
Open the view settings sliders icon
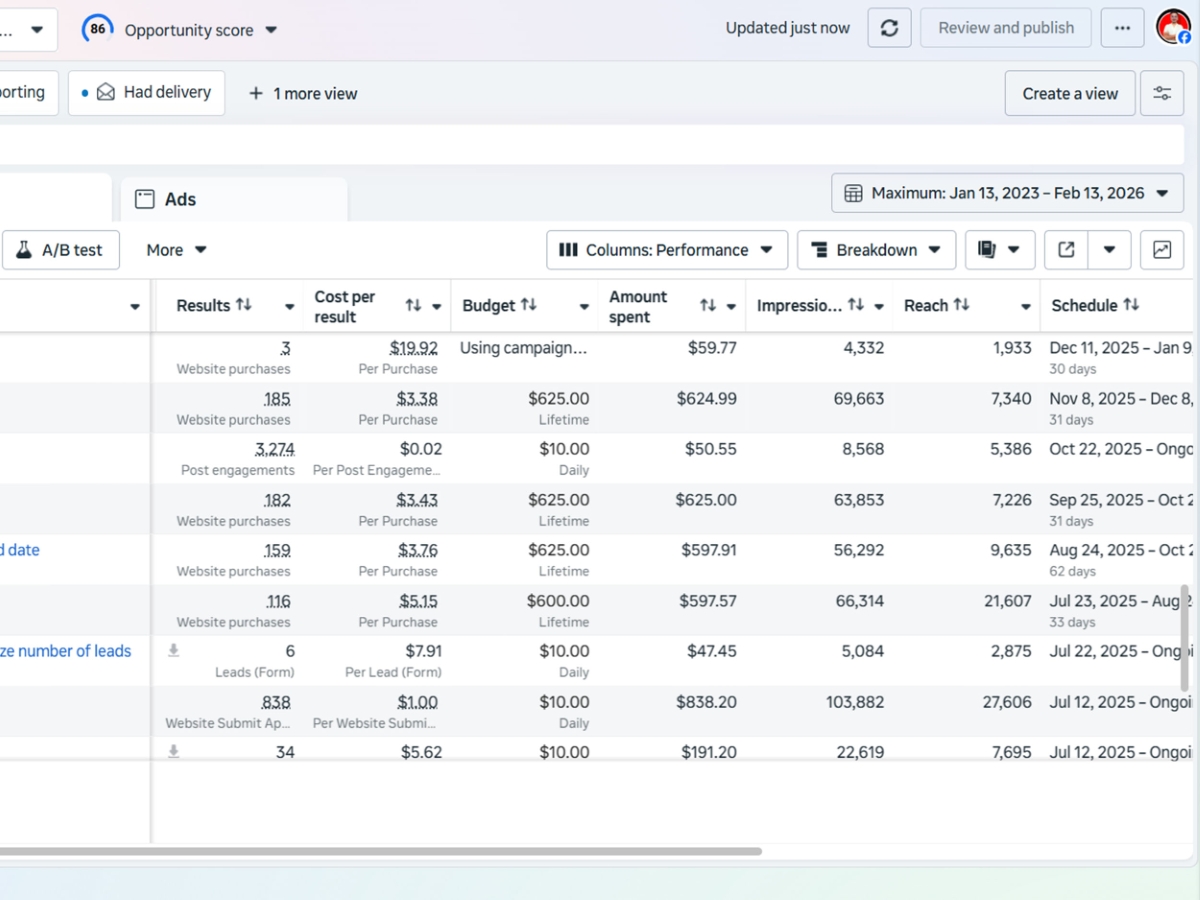click(1162, 93)
